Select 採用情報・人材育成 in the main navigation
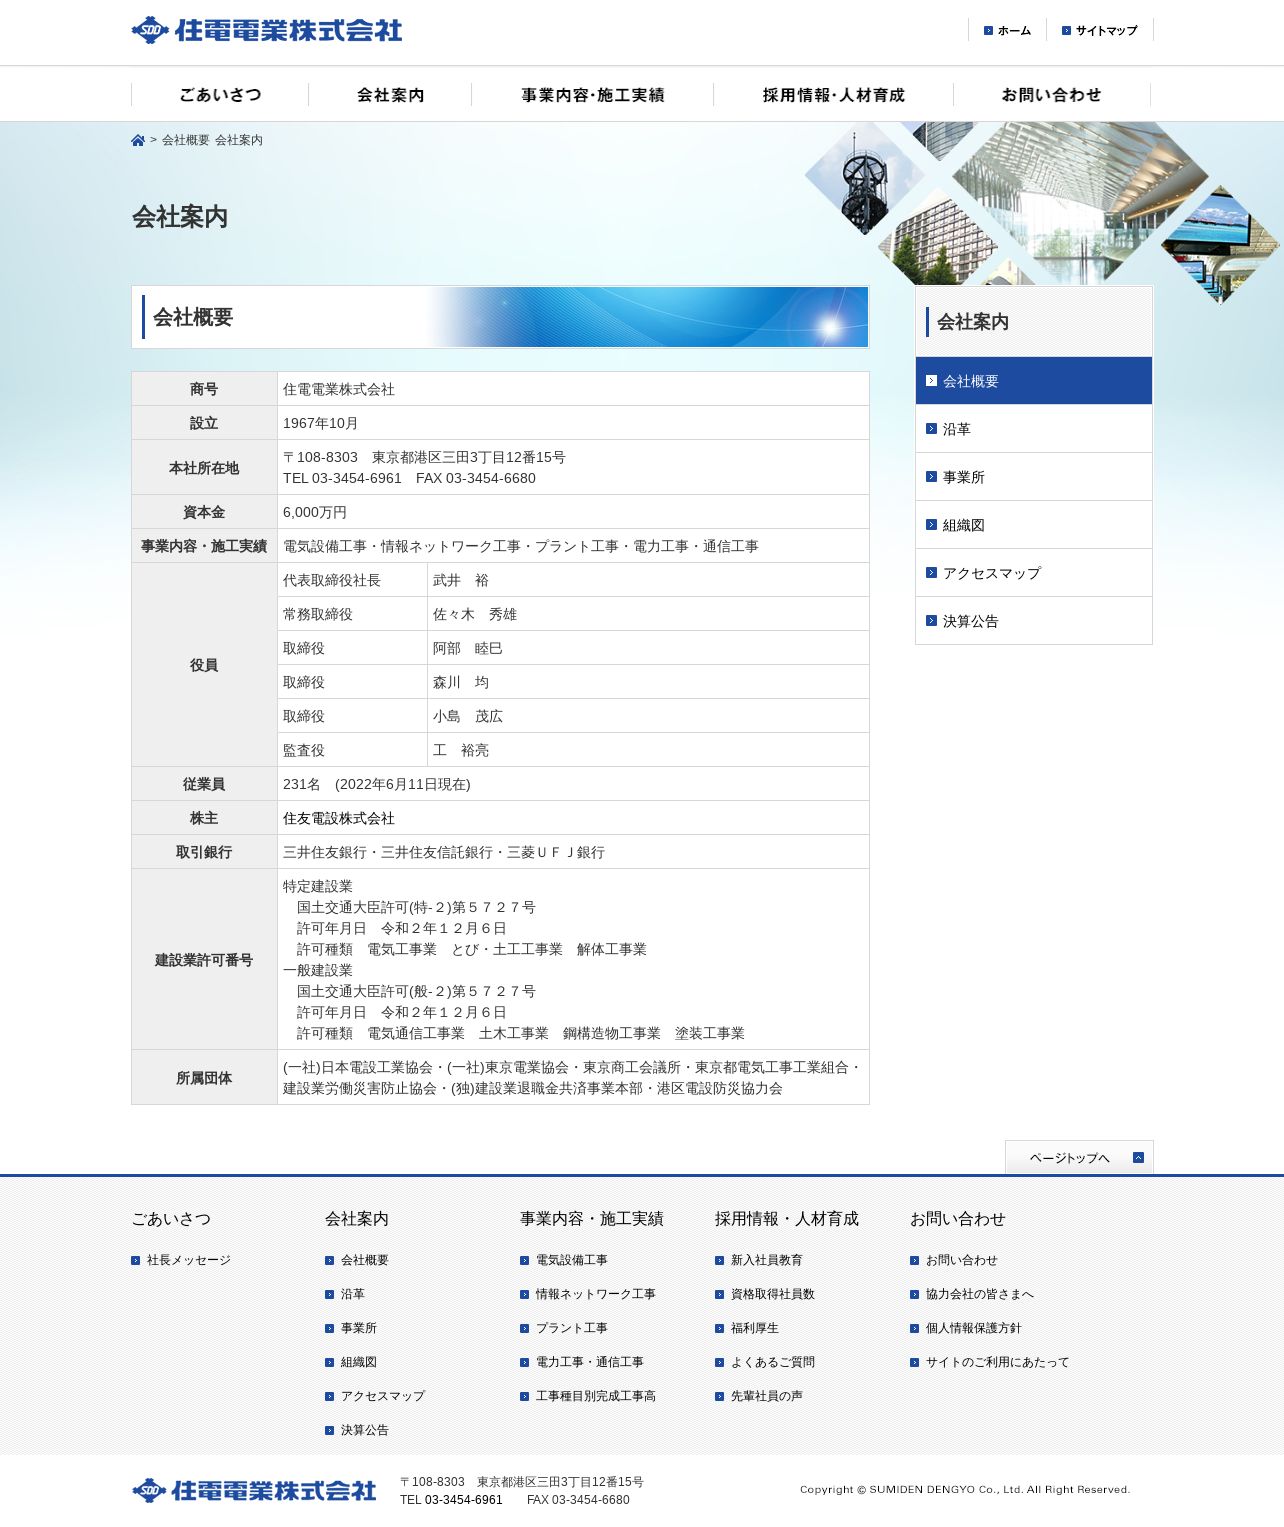 click(833, 95)
